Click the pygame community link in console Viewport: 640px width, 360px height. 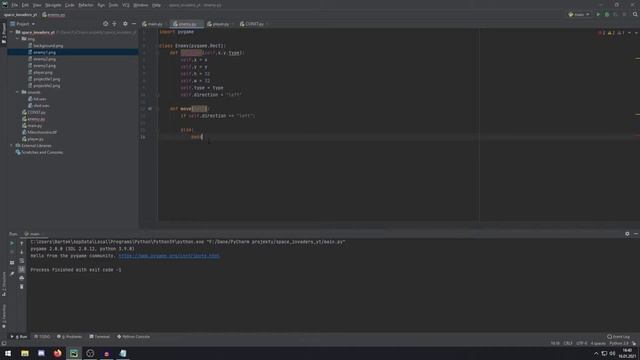pos(169,256)
